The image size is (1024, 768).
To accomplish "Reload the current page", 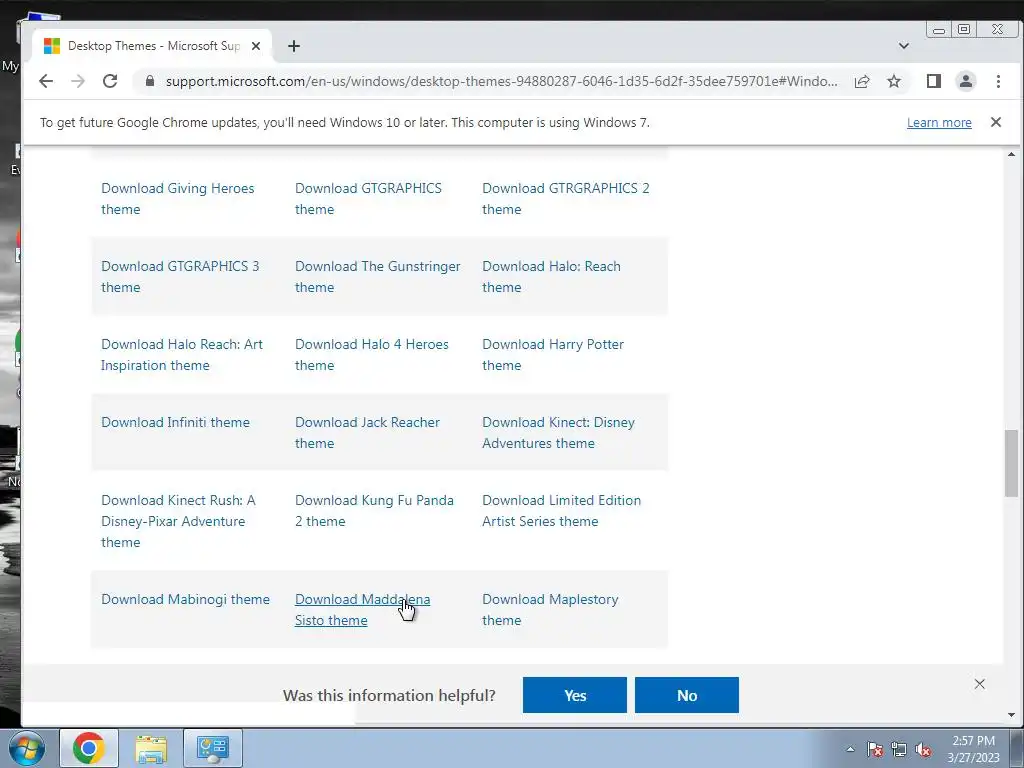I will pos(110,81).
